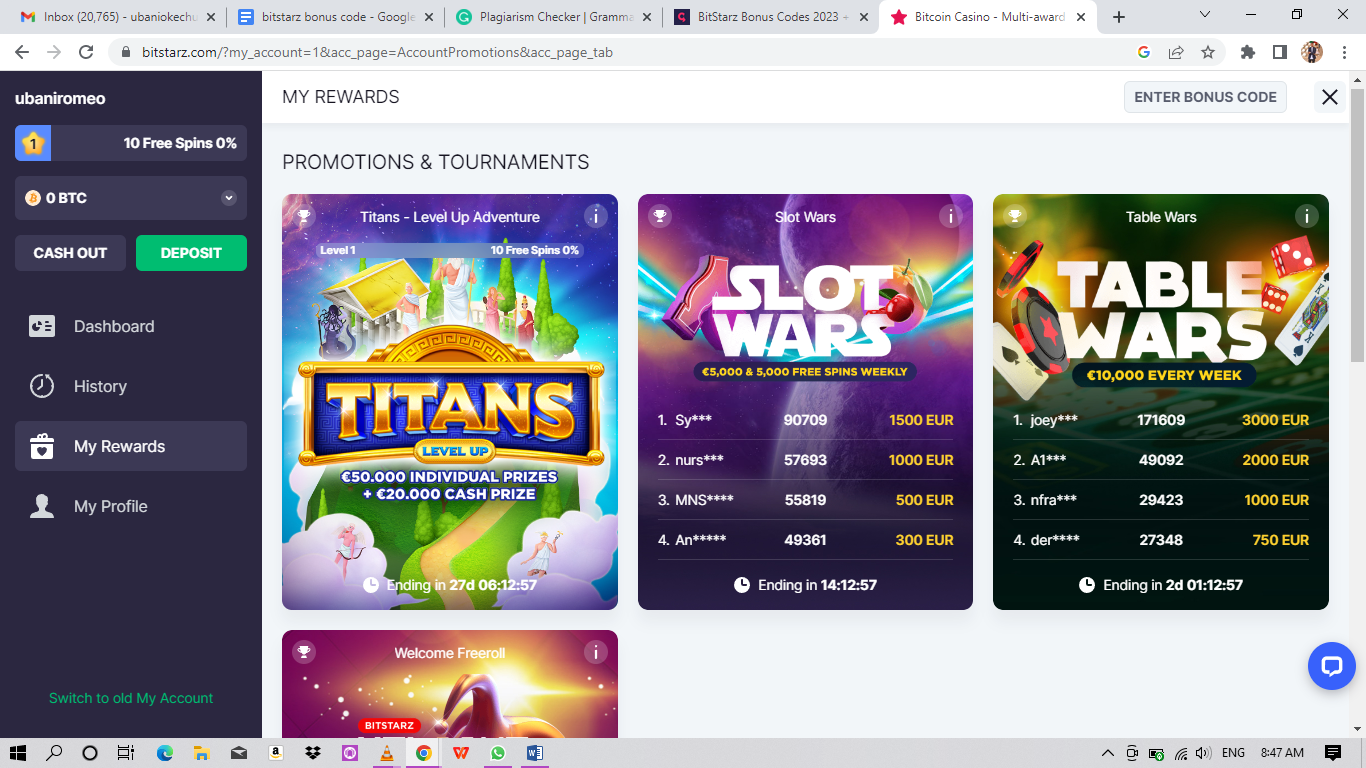Viewport: 1366px width, 768px height.
Task: Open info icon on Slot Wars card
Action: point(951,216)
